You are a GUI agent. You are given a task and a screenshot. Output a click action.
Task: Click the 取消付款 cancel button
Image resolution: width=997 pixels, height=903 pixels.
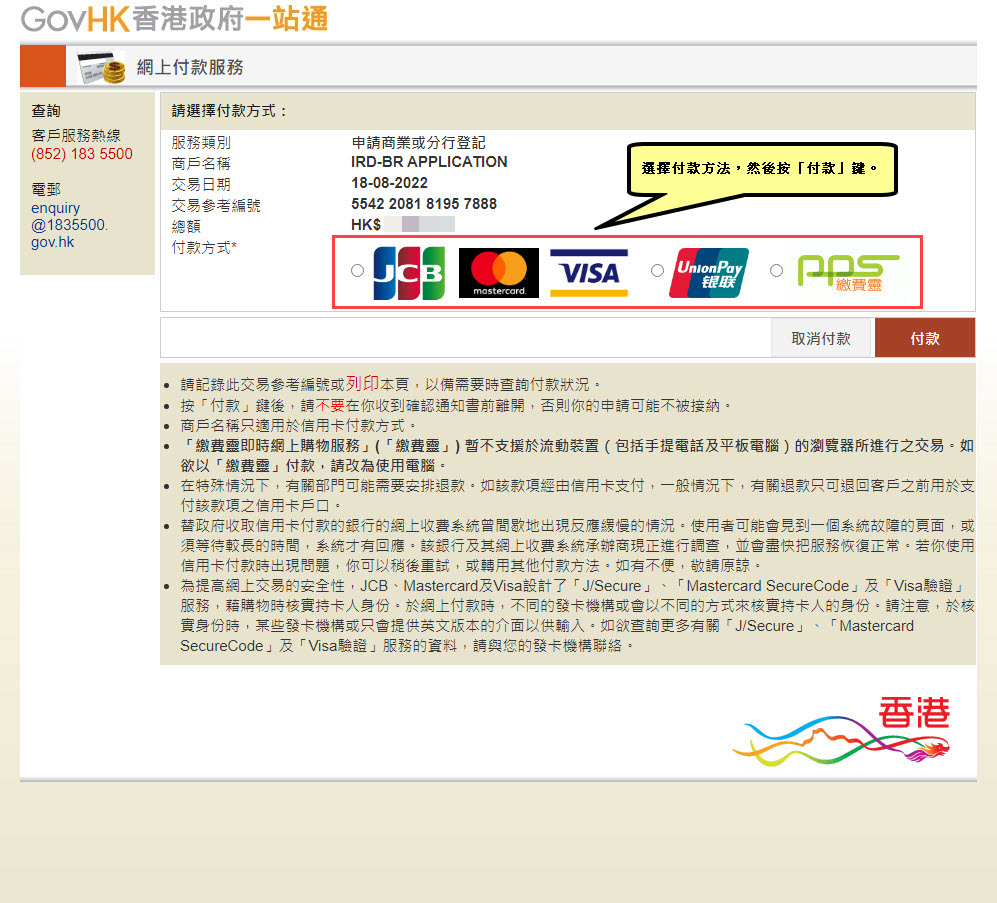point(821,338)
